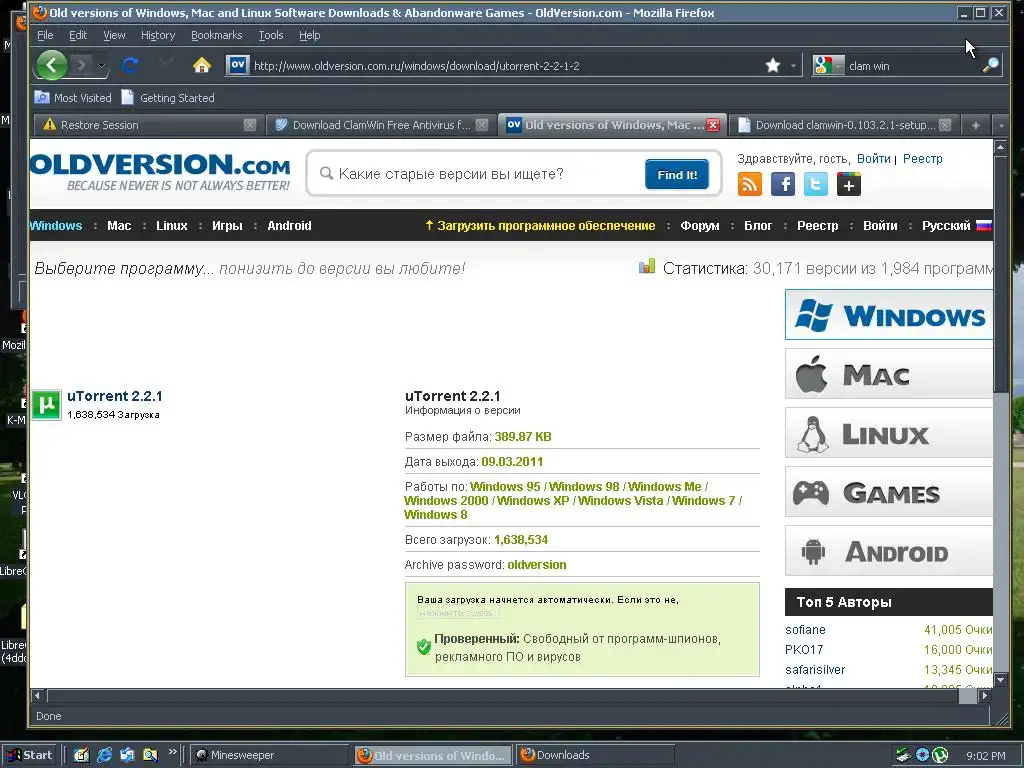The image size is (1024, 768).
Task: Open the Linux navigation link
Action: [x=172, y=225]
